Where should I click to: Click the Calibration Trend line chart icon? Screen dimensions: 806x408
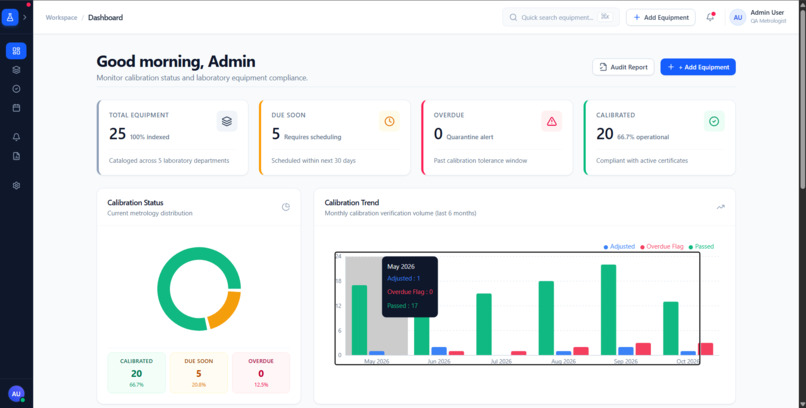tap(721, 207)
